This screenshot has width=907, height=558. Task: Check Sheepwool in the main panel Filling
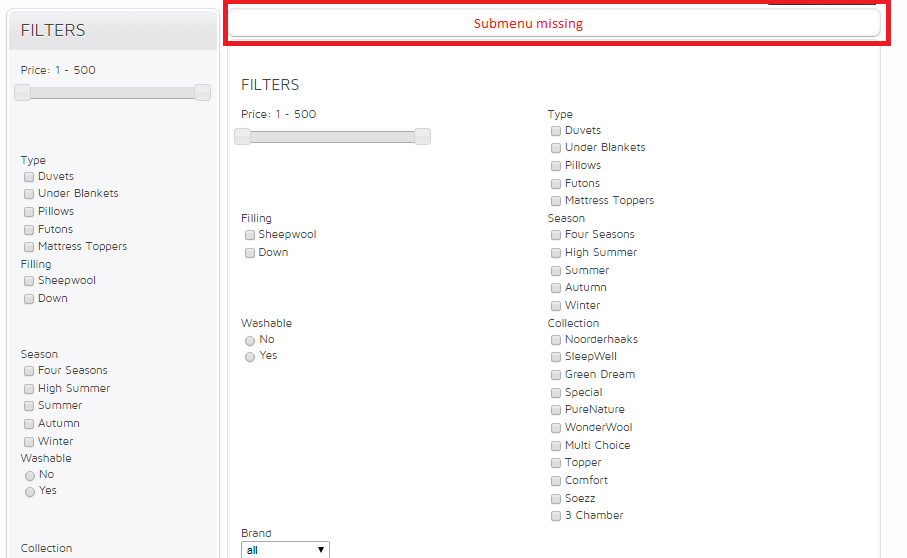pyautogui.click(x=250, y=235)
